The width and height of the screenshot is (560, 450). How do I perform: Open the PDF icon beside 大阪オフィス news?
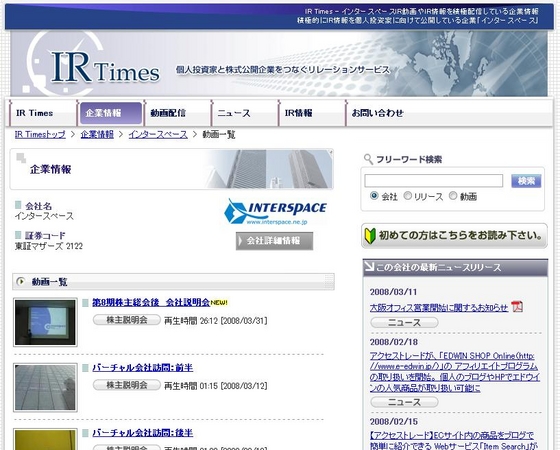coord(517,307)
